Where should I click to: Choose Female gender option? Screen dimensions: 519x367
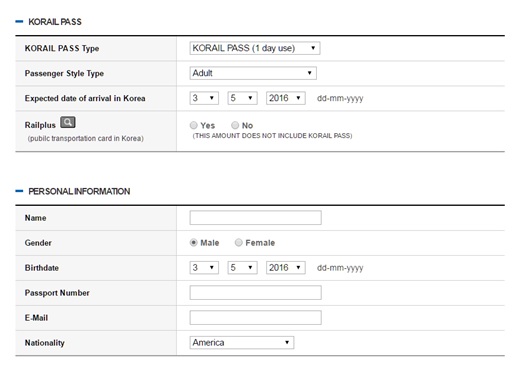[x=238, y=243]
